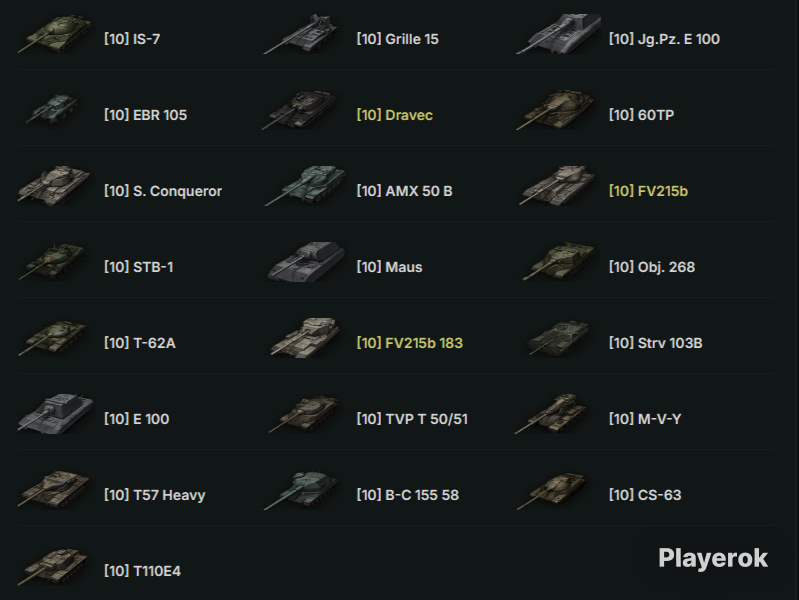Click the FV215b 183 highlighted label
Screen dimensions: 799x600
coord(410,343)
